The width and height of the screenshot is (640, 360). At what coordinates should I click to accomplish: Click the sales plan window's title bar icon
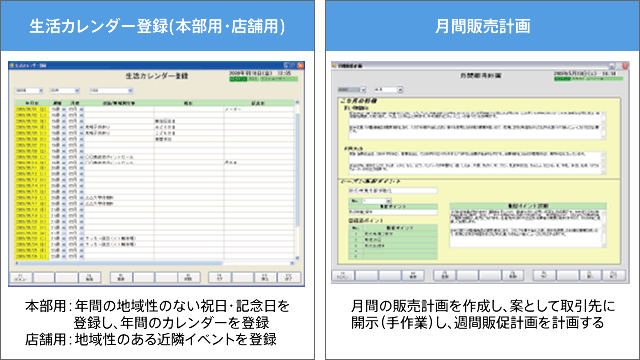point(335,65)
